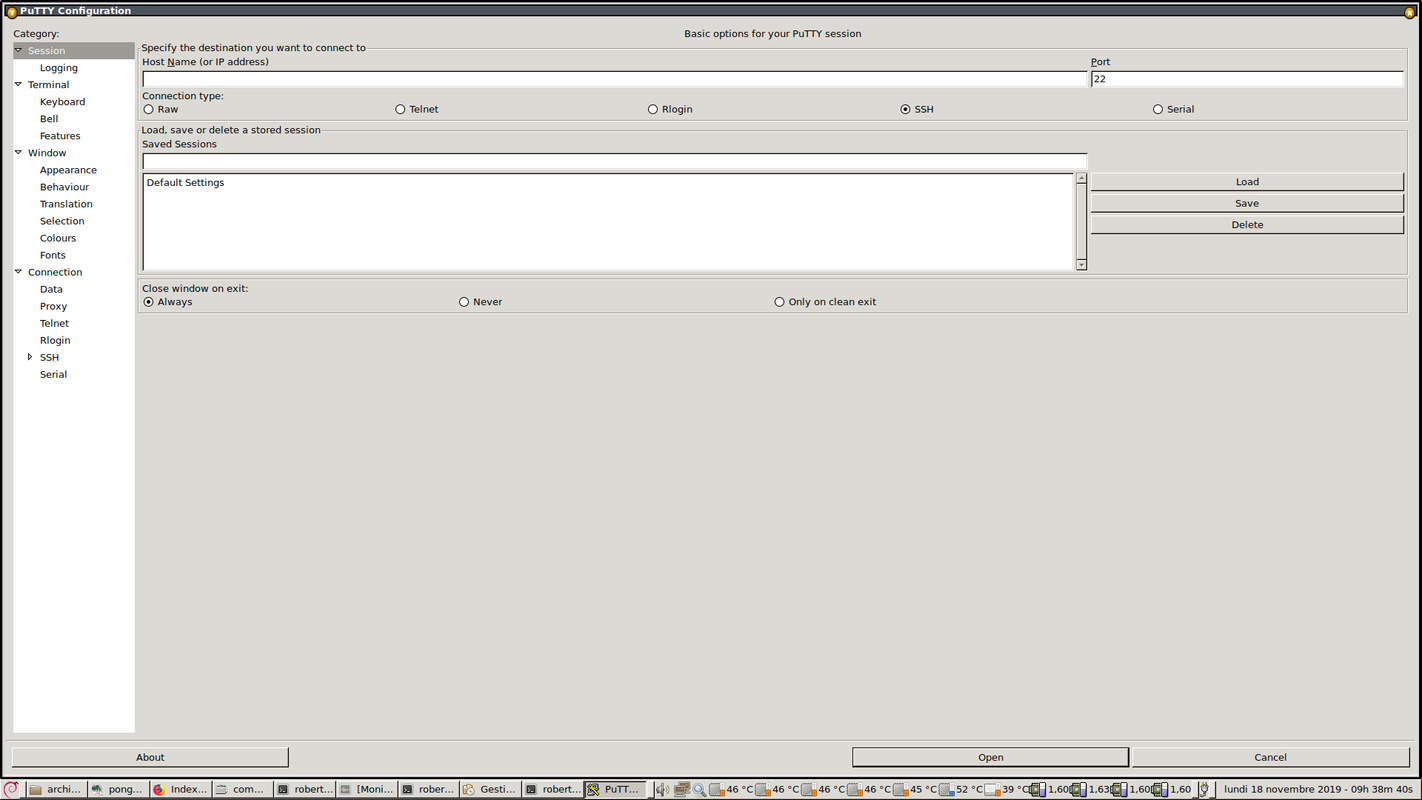Open the Logging category
The image size is (1422, 800).
(59, 68)
